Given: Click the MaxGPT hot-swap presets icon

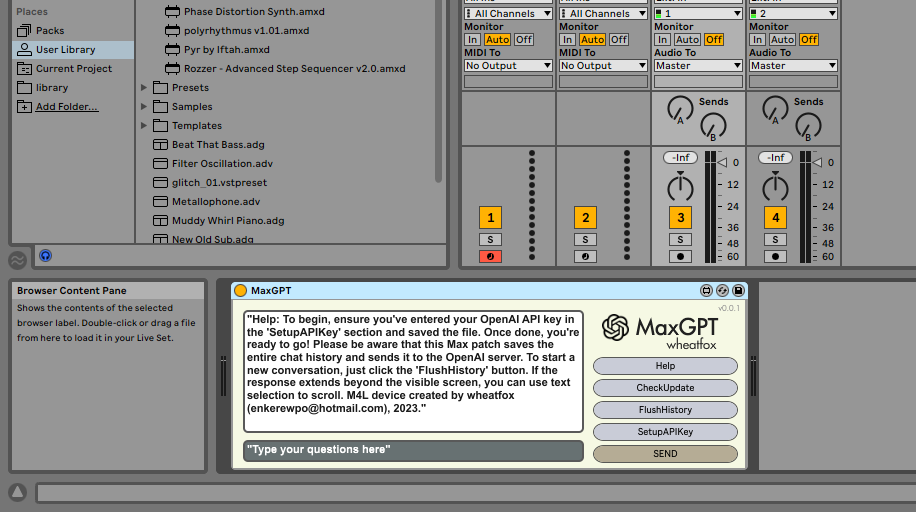Looking at the screenshot, I should [722, 291].
